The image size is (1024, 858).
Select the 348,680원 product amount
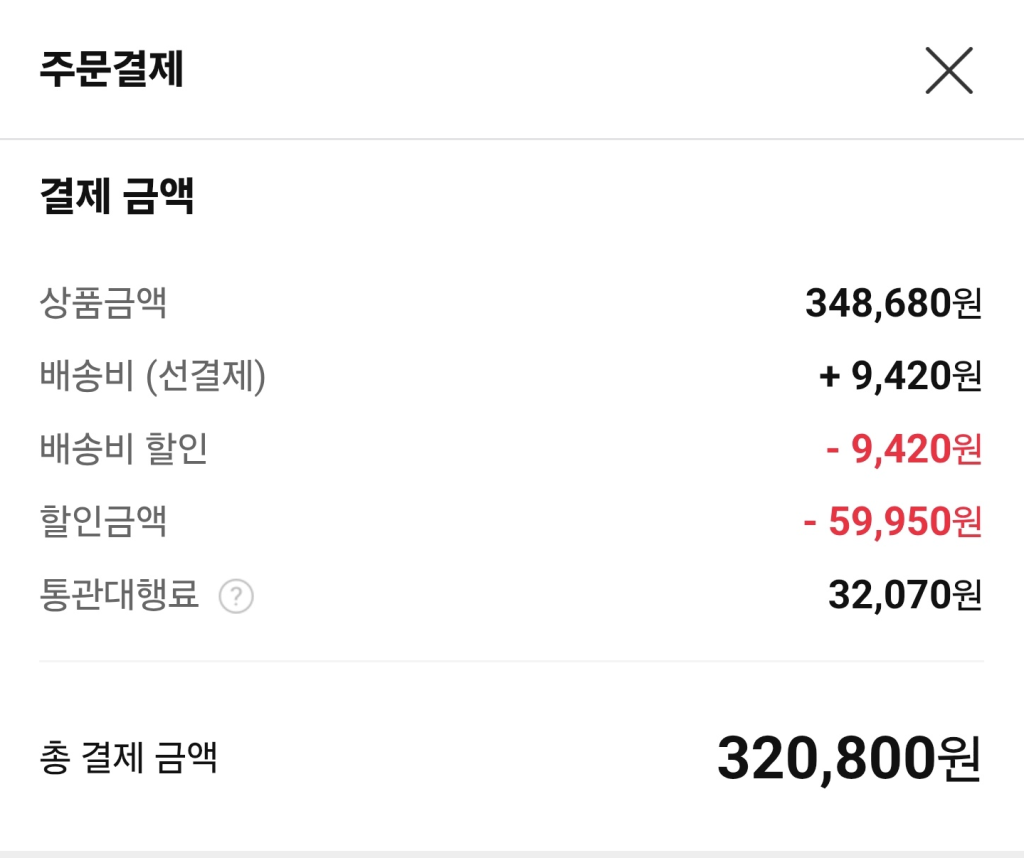(x=893, y=303)
